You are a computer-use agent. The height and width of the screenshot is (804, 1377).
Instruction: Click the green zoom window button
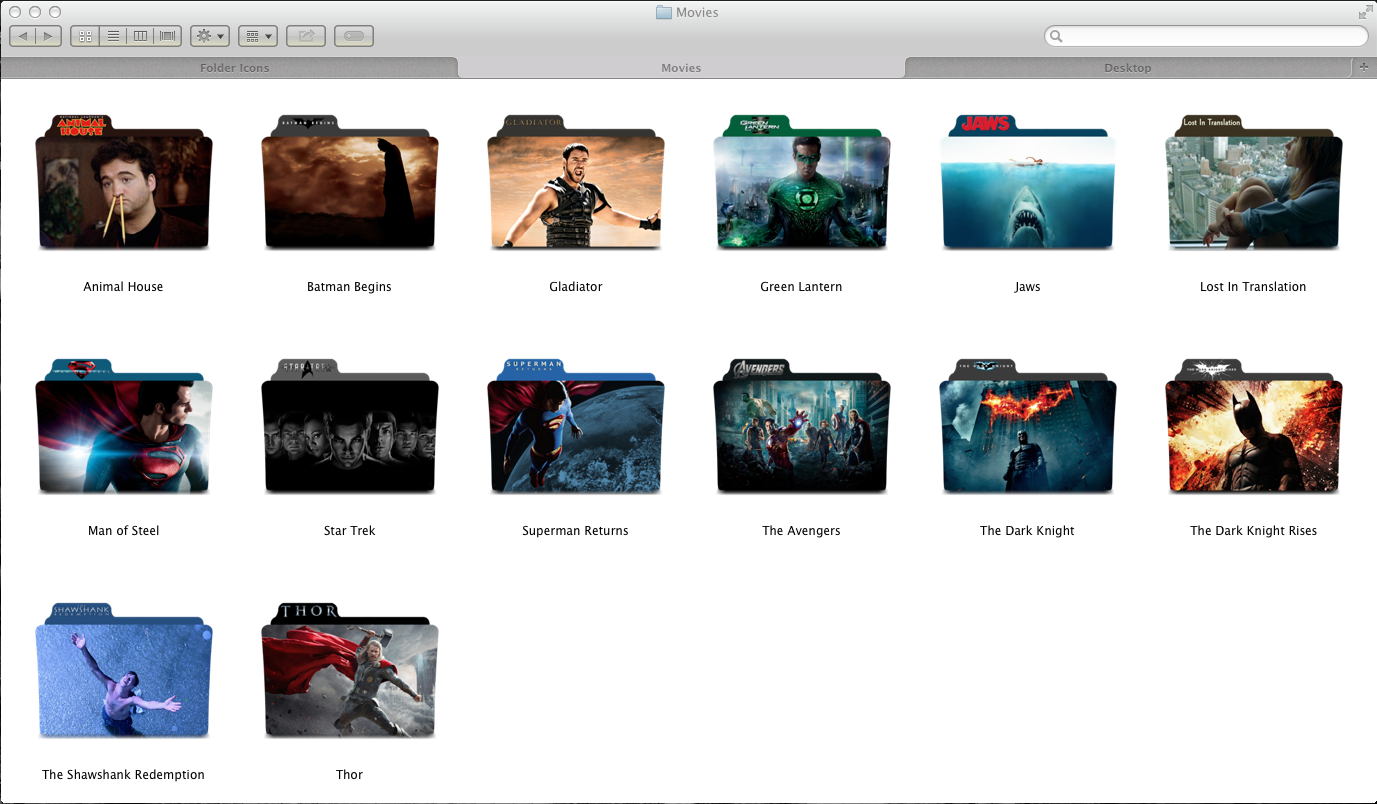click(x=55, y=12)
